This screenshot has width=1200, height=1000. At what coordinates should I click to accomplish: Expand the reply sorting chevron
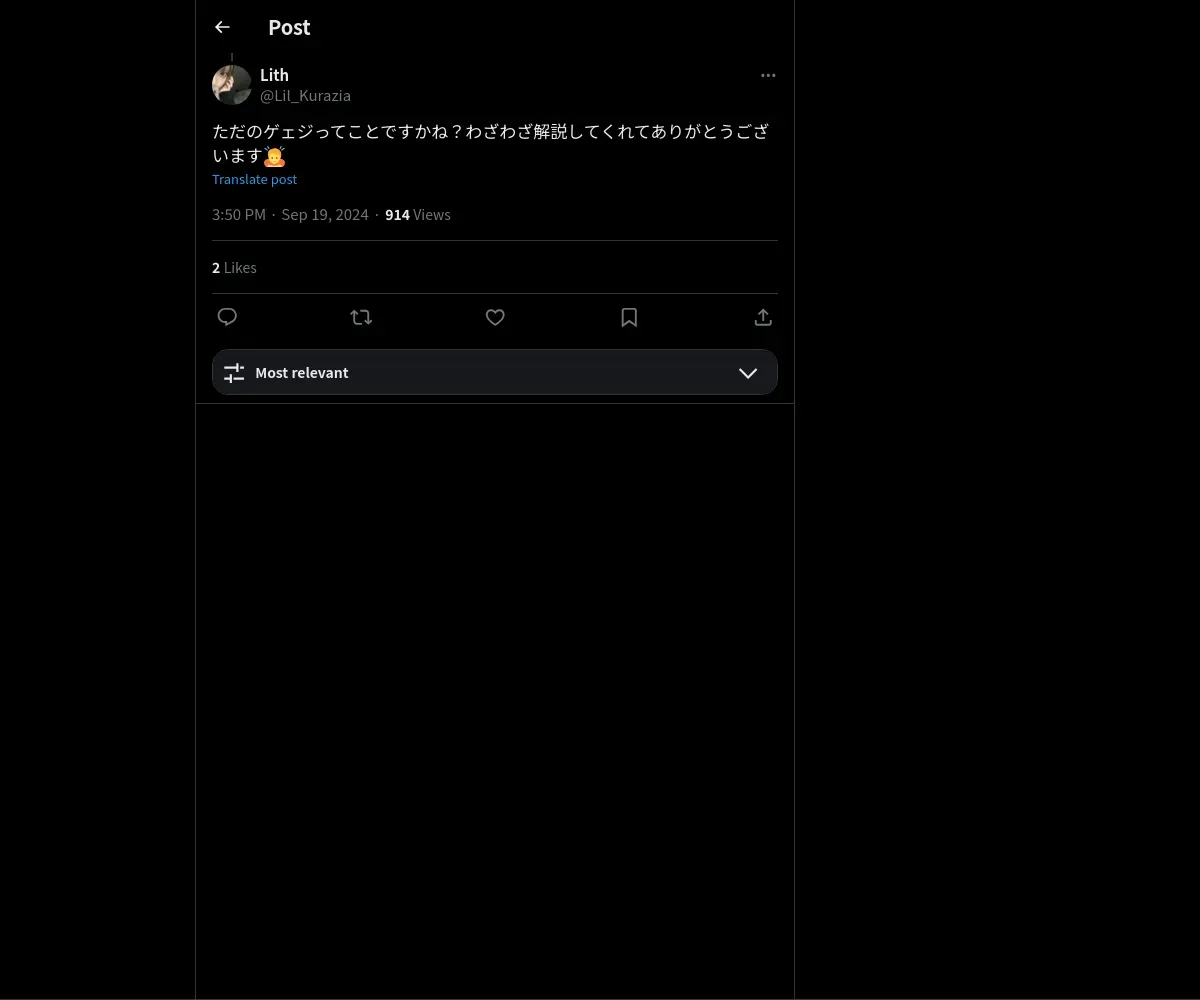click(748, 372)
